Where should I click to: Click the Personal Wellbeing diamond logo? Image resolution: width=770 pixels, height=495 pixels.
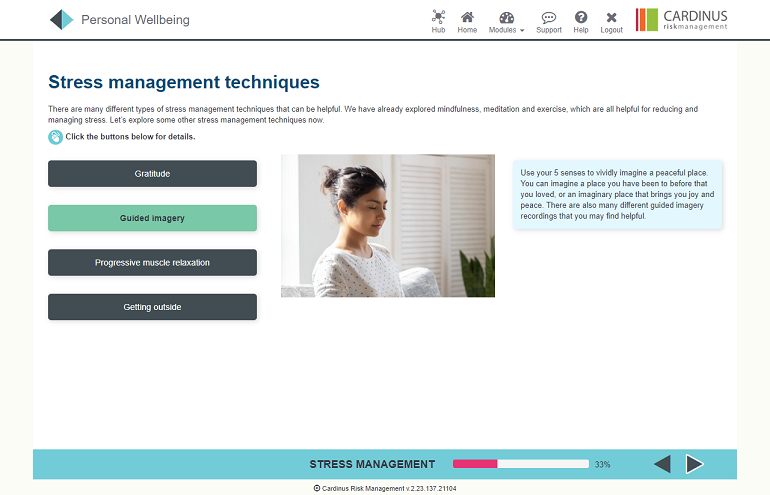point(61,20)
